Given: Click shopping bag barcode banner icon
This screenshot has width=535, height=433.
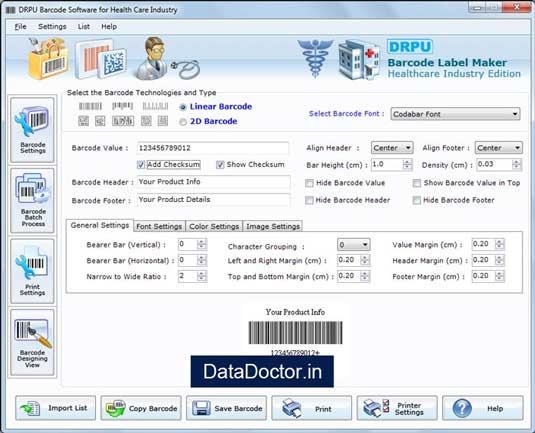Looking at the screenshot, I should 48,59.
